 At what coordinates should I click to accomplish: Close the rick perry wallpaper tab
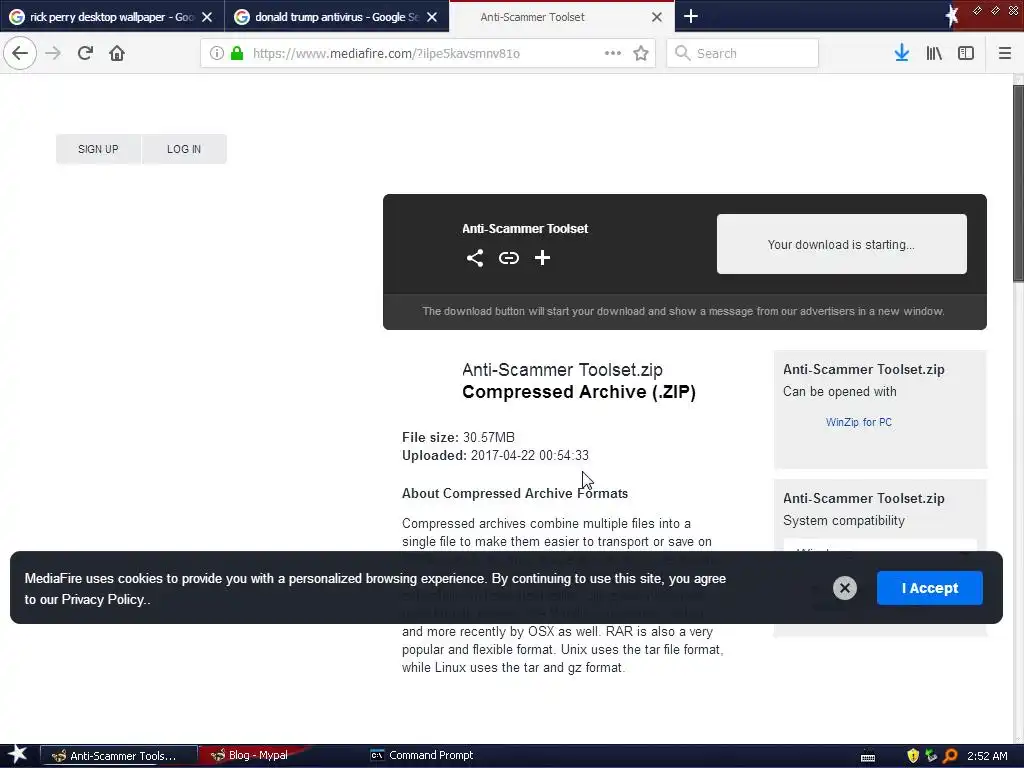(x=207, y=18)
